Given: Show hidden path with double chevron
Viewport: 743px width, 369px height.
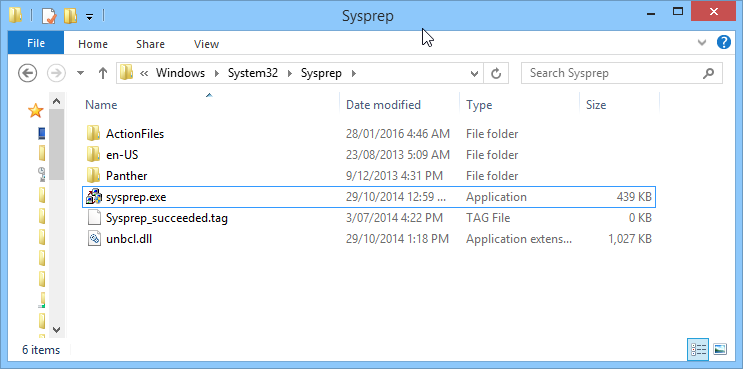Looking at the screenshot, I should pyautogui.click(x=144, y=73).
